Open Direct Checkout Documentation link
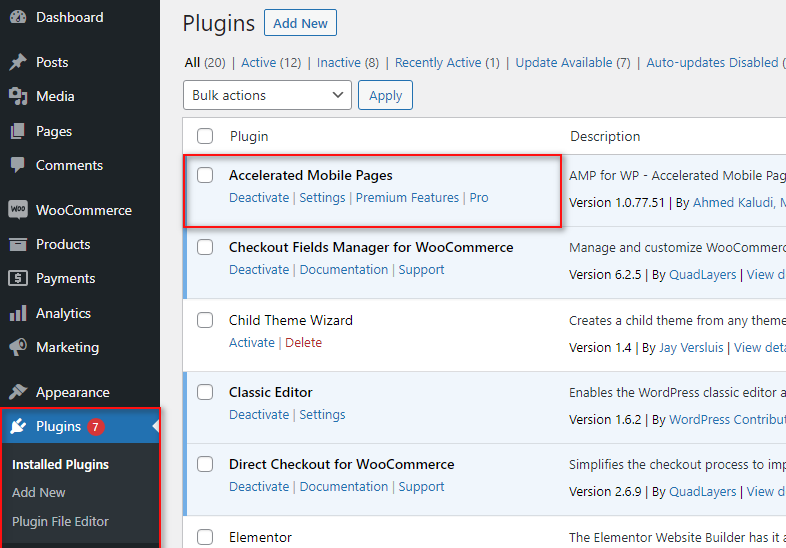This screenshot has height=548, width=786. click(x=344, y=487)
